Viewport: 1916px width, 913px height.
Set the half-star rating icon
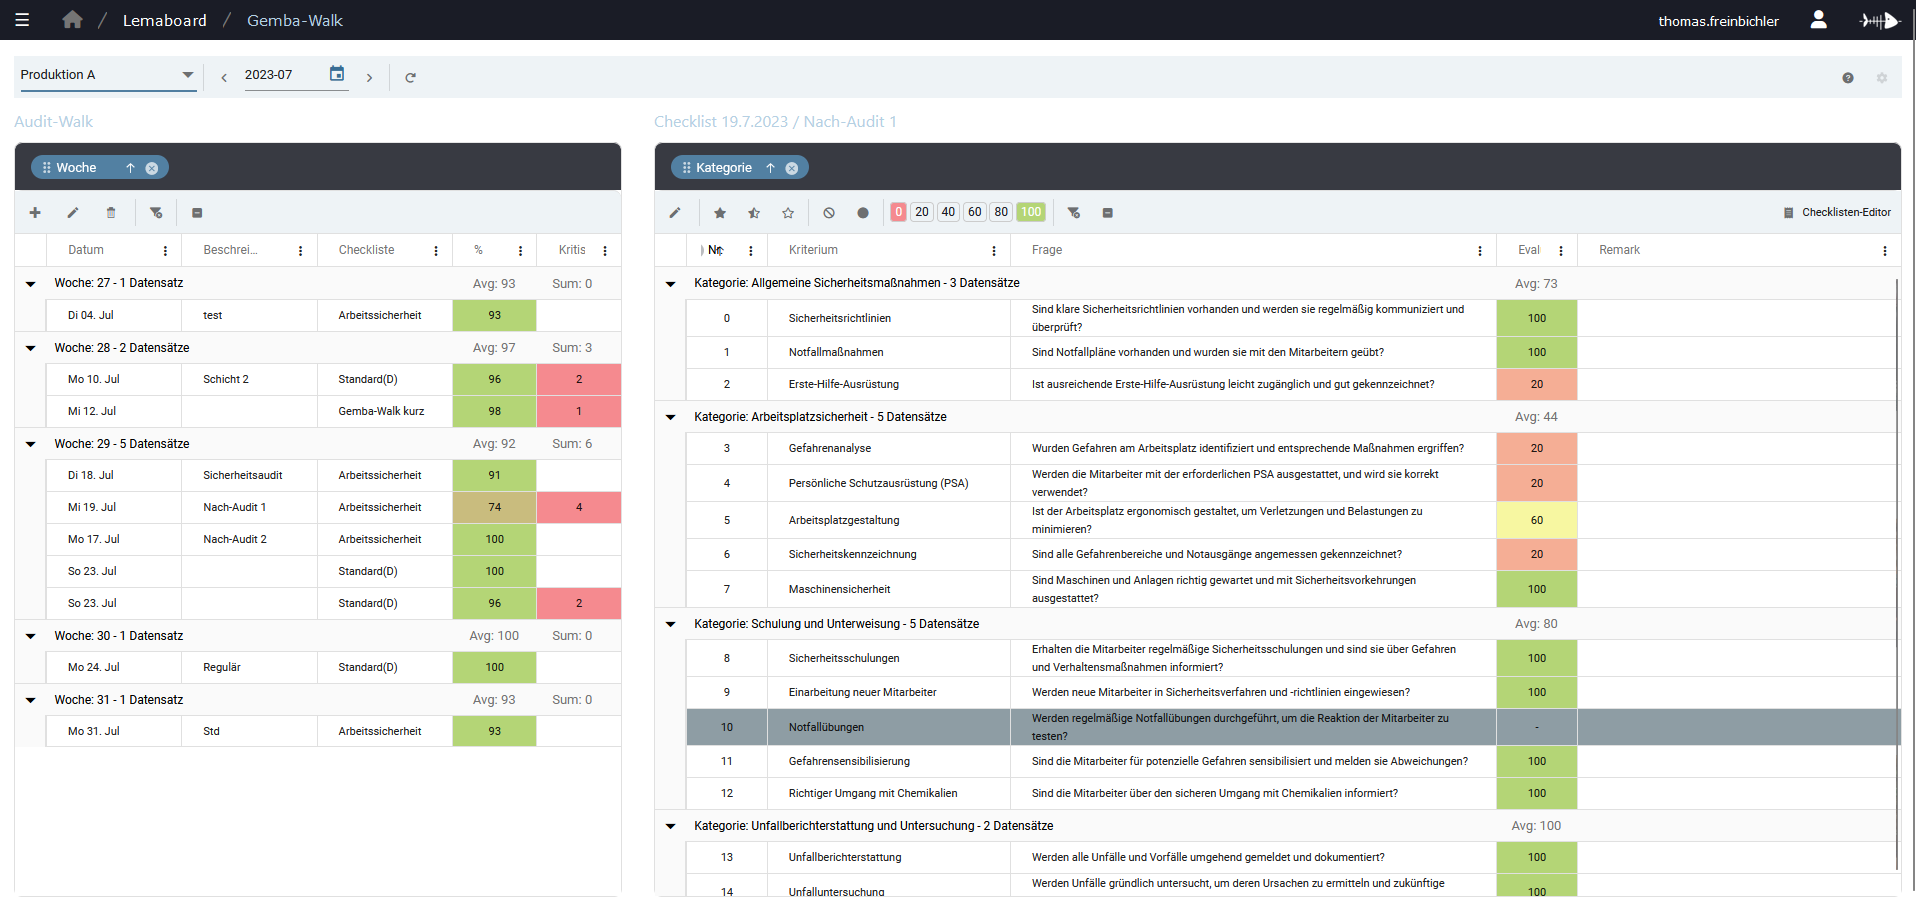coord(754,213)
